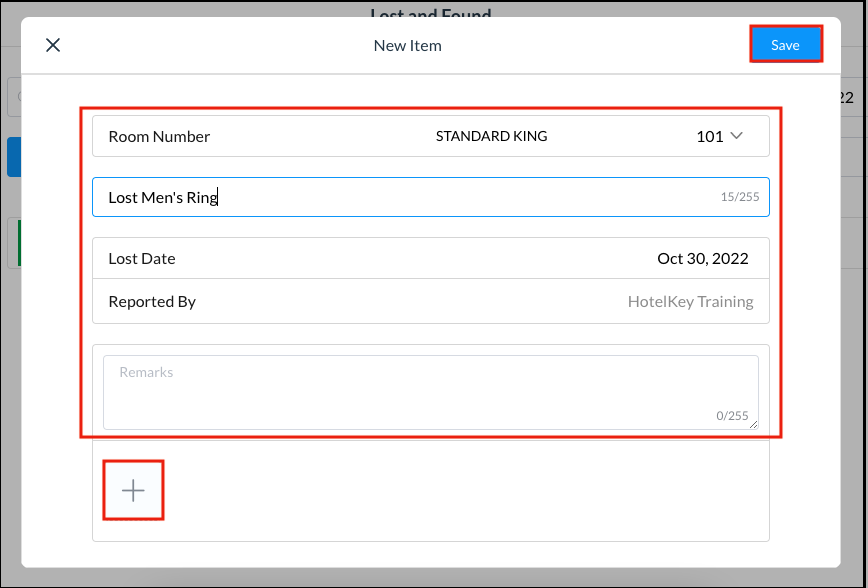
Task: Click the STANDARD KING room type text
Action: (491, 136)
